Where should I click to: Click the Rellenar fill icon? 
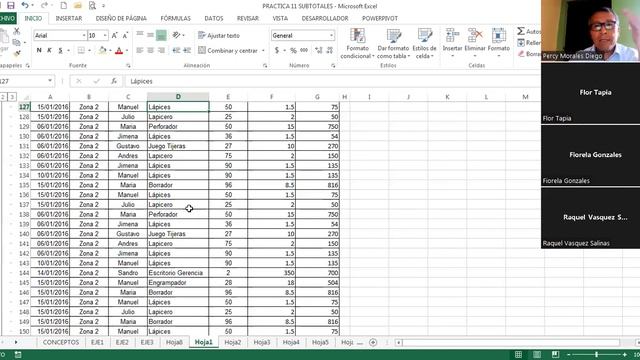tap(521, 42)
